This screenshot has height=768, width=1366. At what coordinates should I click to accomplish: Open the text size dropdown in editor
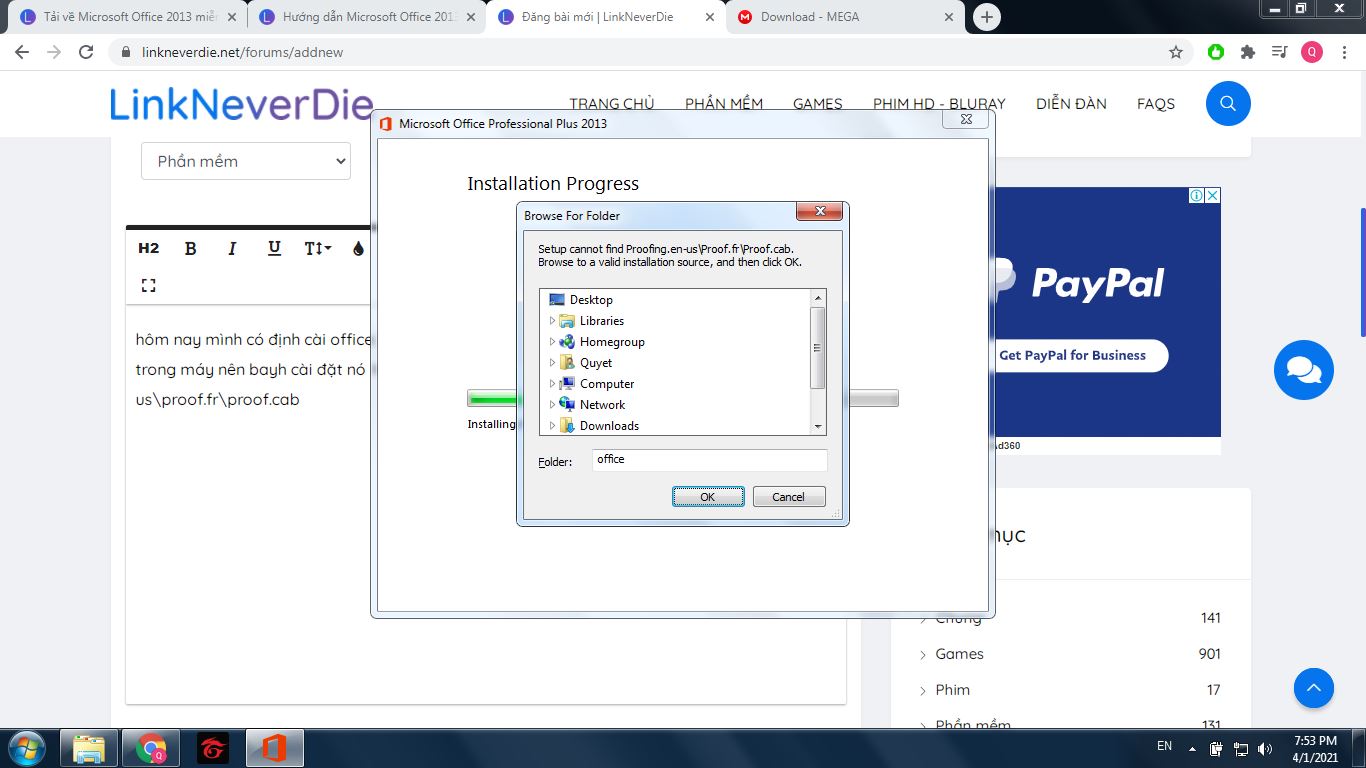pos(317,249)
